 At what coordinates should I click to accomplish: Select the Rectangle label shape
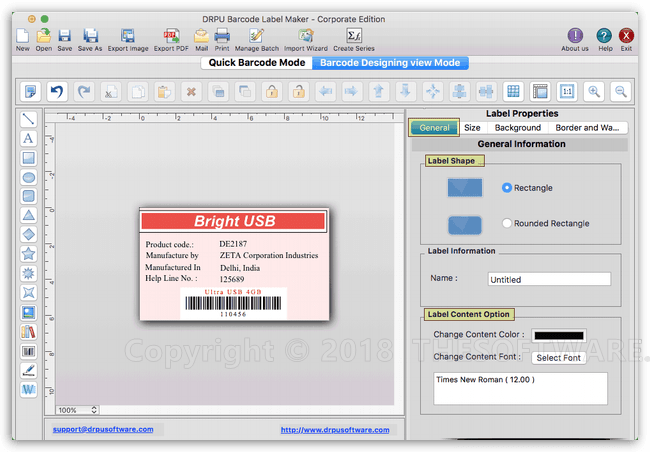pyautogui.click(x=507, y=188)
